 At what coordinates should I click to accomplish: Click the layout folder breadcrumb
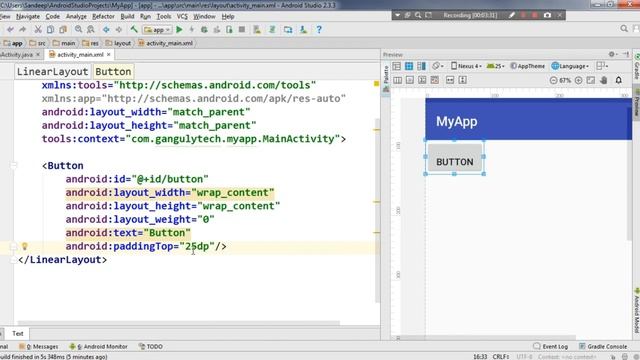tap(118, 43)
